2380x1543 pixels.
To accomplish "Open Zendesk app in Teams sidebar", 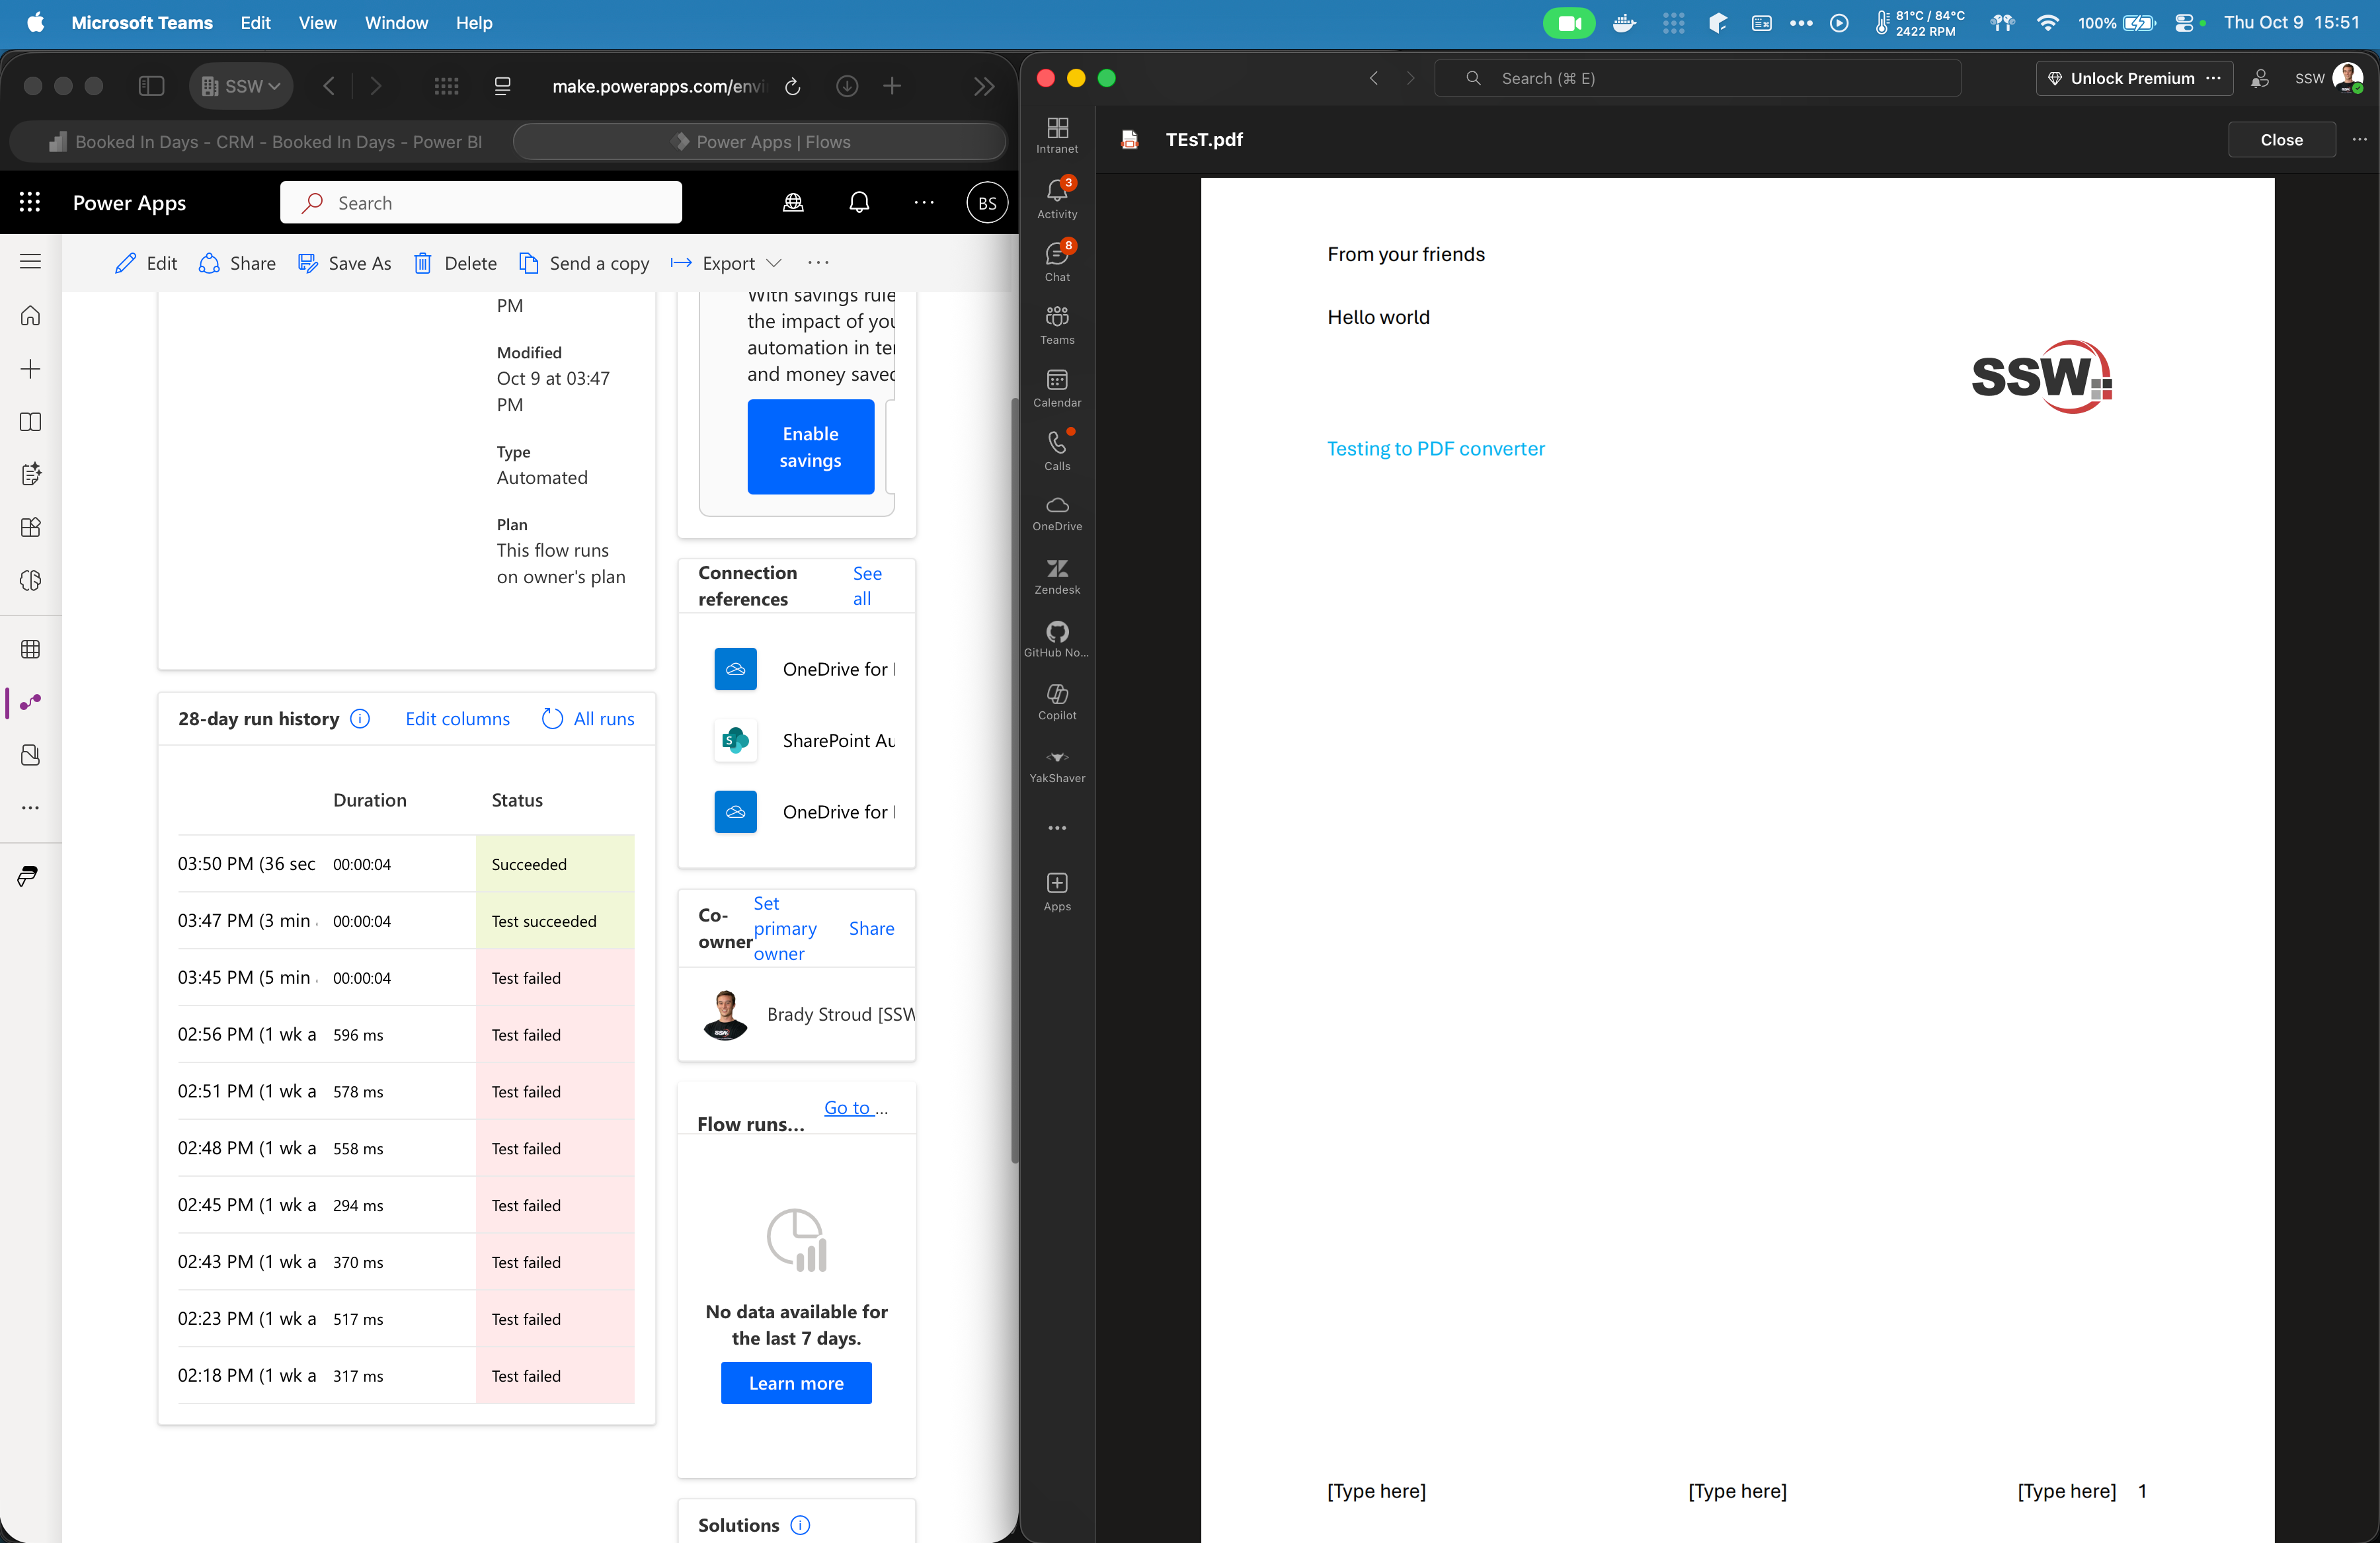I will coord(1057,577).
